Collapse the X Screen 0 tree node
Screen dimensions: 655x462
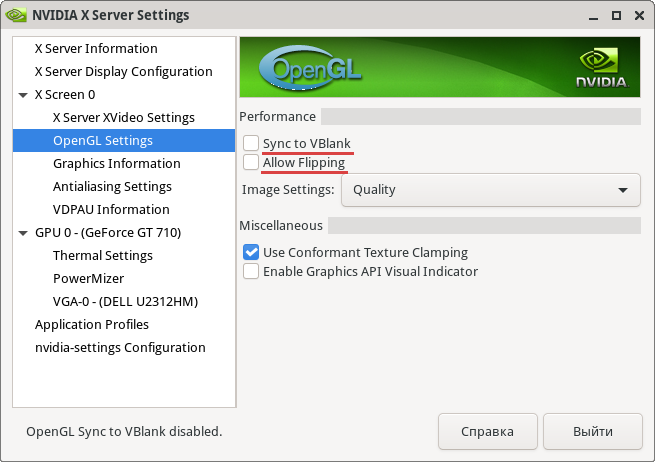click(23, 95)
